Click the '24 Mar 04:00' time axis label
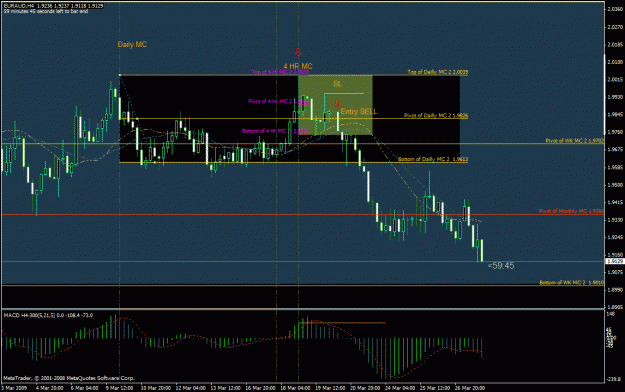The height and width of the screenshot is (392, 625). (x=401, y=388)
